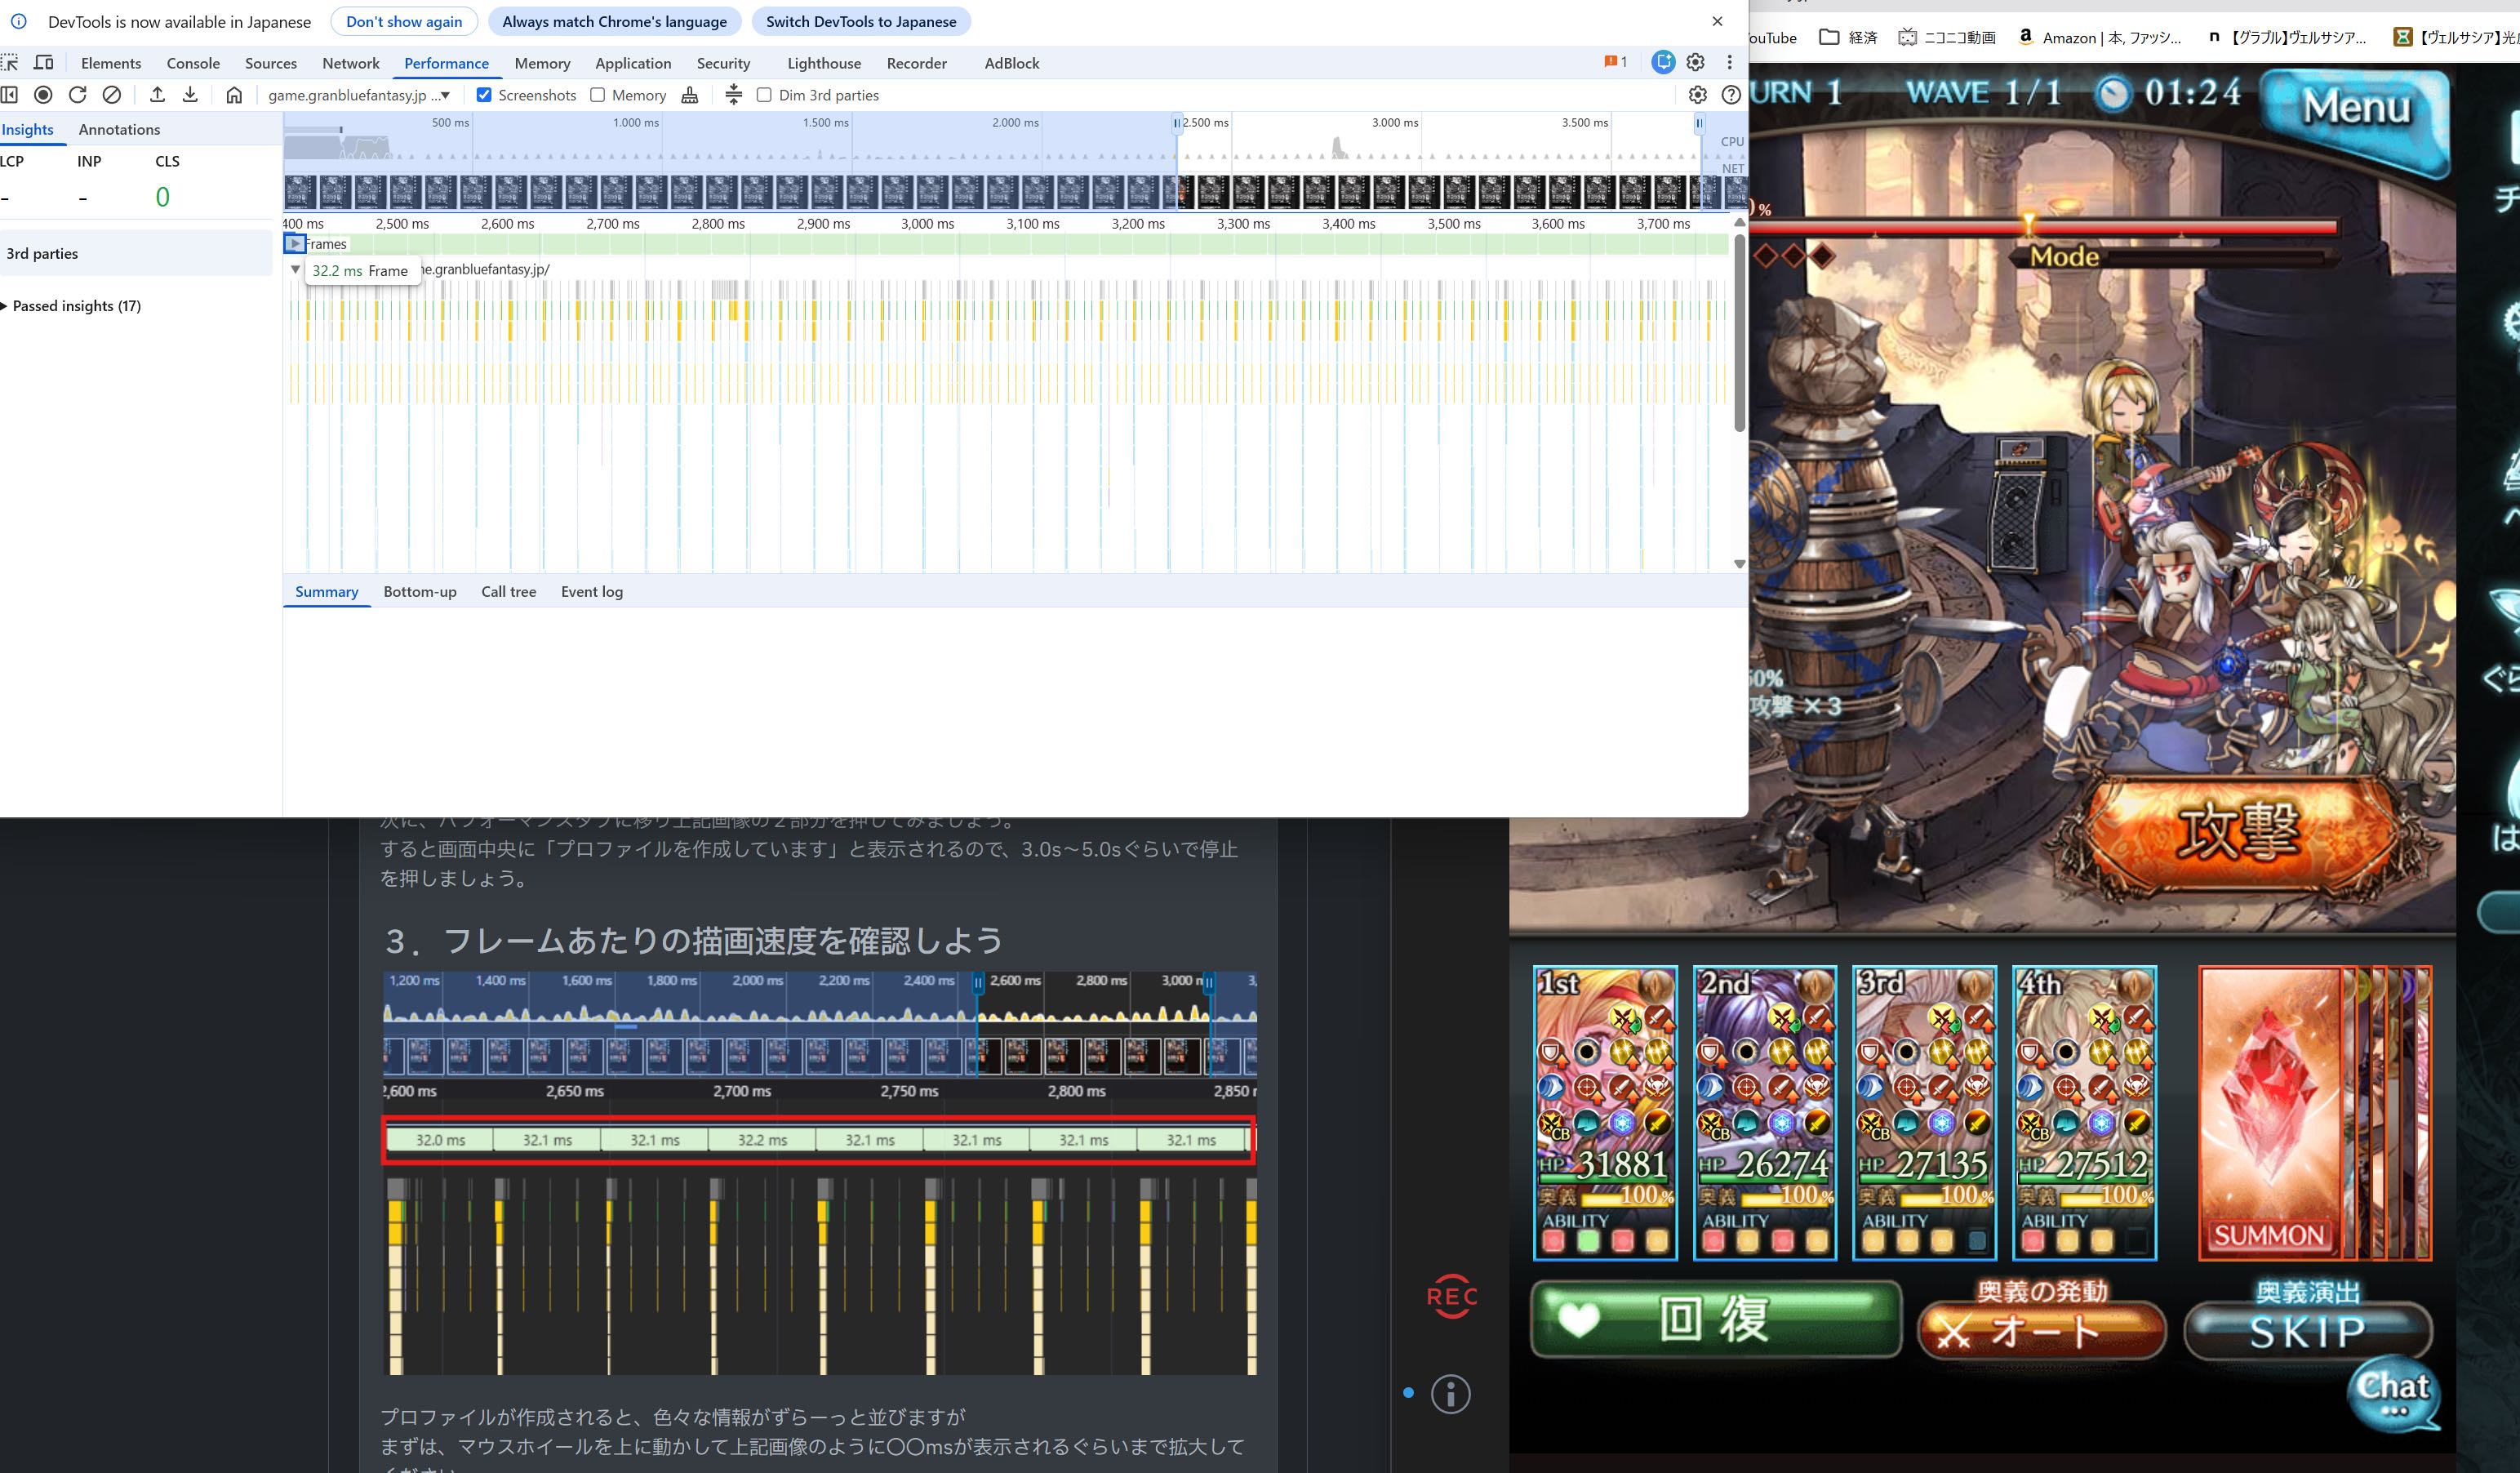Viewport: 2520px width, 1473px height.
Task: Click the collect garbage broom icon
Action: click(x=690, y=95)
